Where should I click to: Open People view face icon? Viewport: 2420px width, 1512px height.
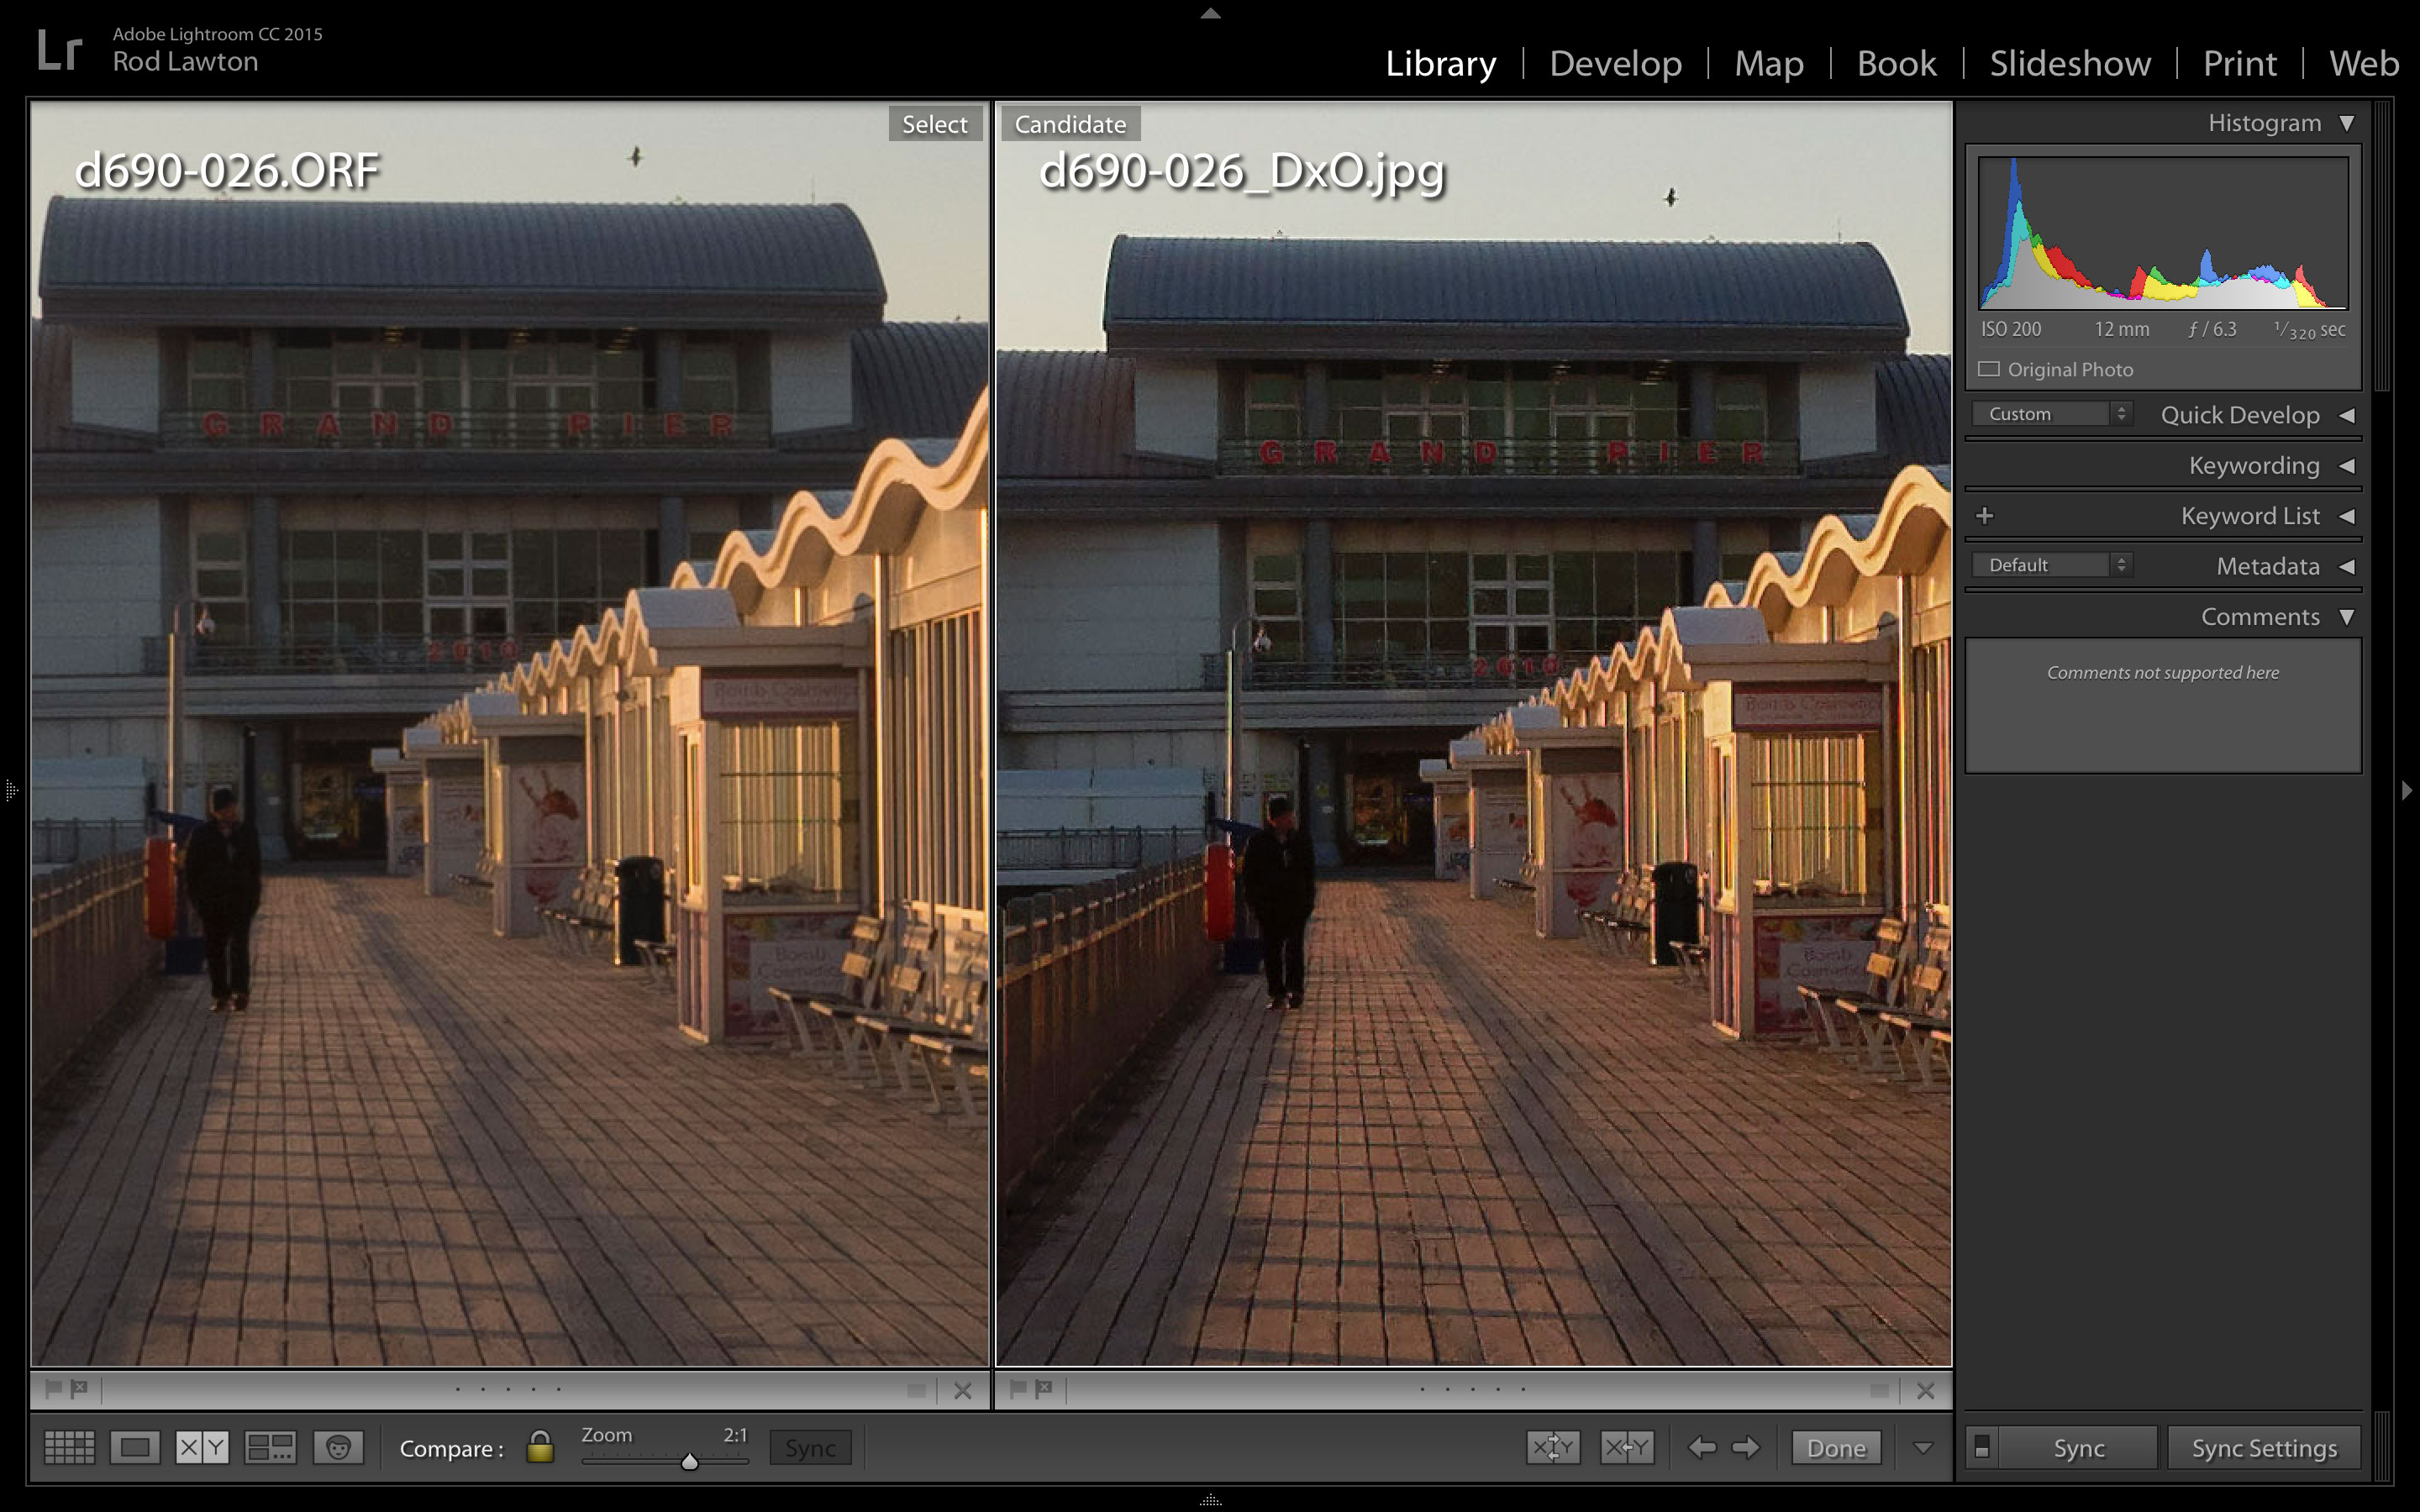pos(338,1447)
